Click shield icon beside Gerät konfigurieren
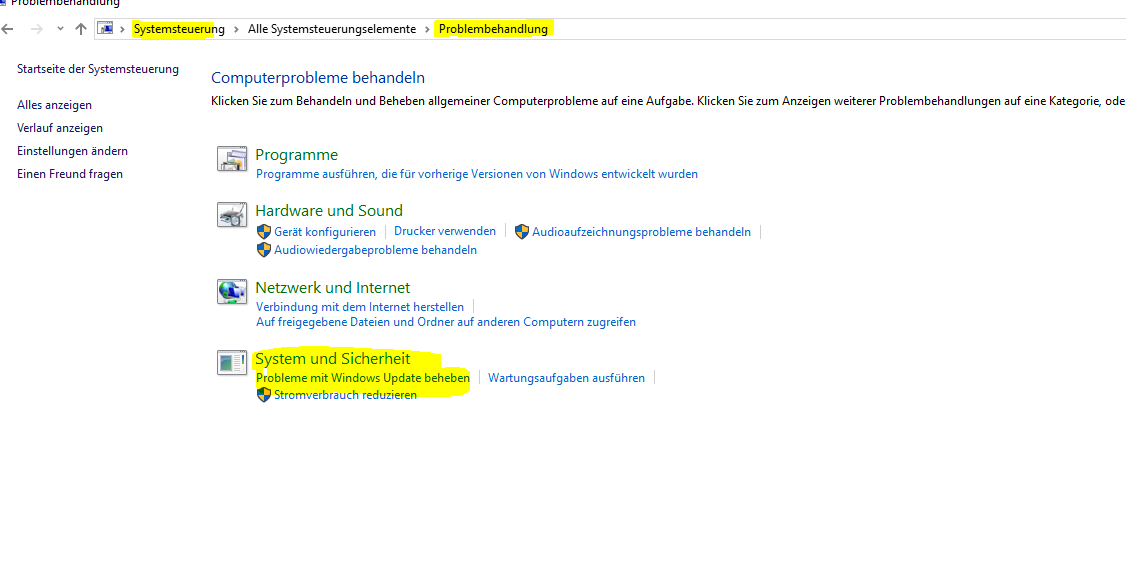Screen dimensions: 1126x562 pyautogui.click(x=264, y=232)
